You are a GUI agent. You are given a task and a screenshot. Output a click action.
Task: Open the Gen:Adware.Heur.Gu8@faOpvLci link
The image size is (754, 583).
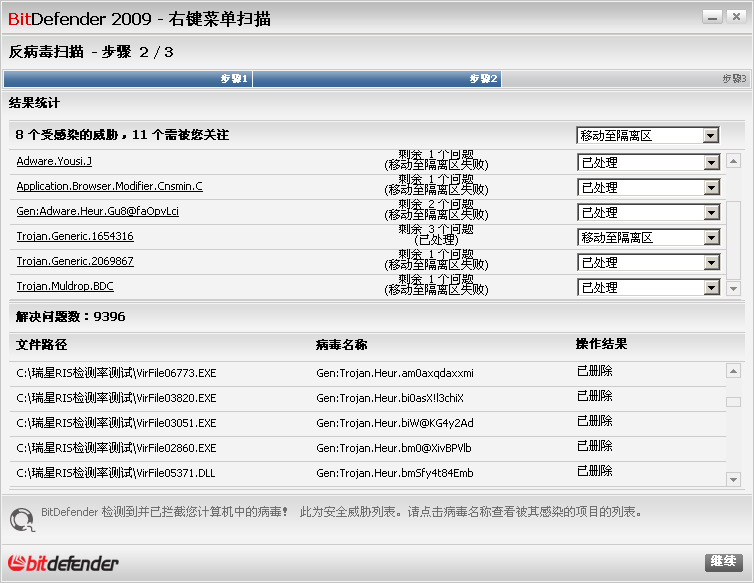98,211
